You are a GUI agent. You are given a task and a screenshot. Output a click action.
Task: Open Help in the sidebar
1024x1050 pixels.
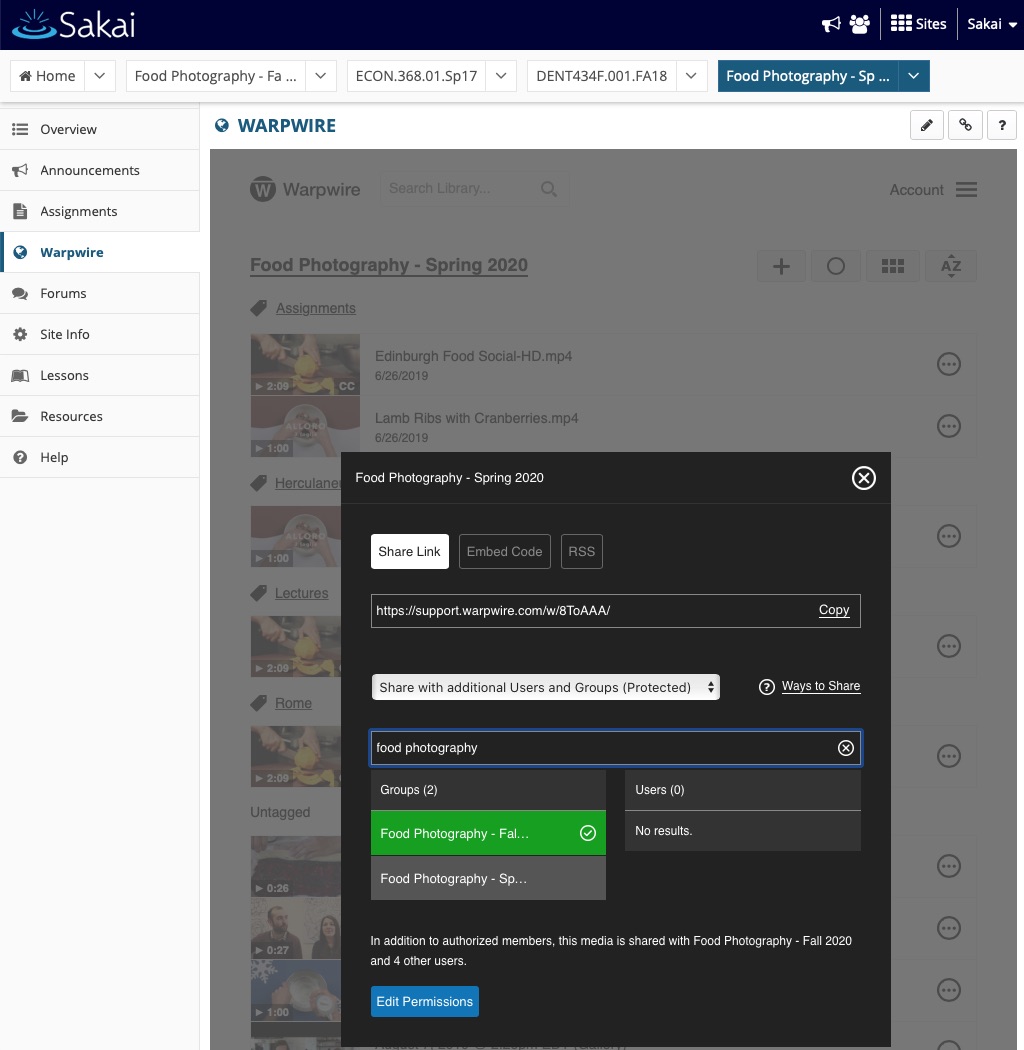100,457
